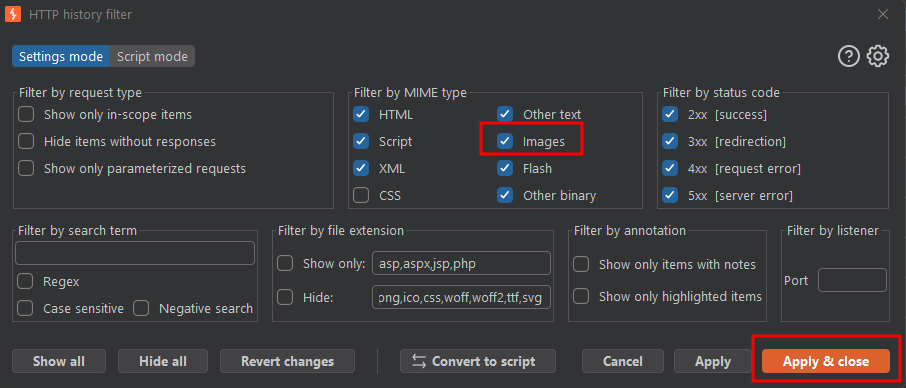
Task: Enable the Regex search option
Action: pos(25,281)
